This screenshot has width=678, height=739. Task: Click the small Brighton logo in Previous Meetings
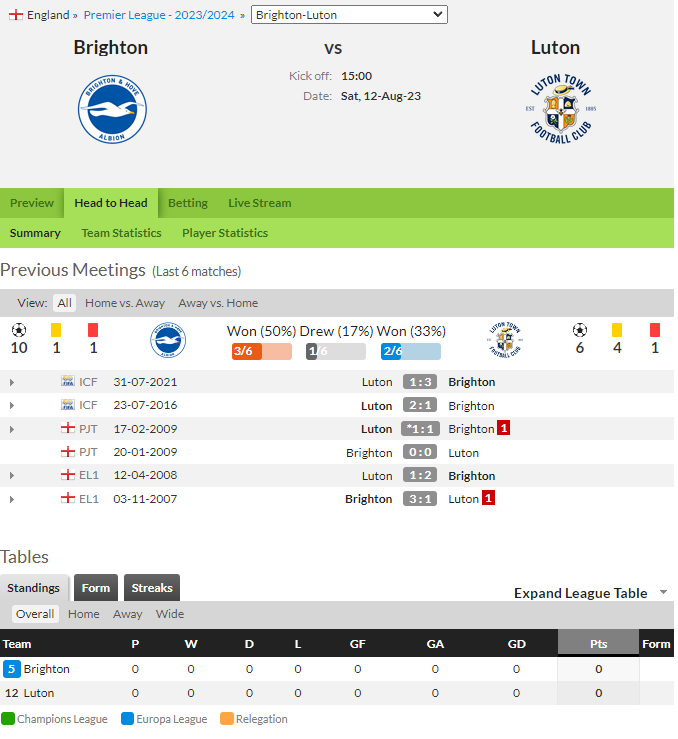[168, 340]
